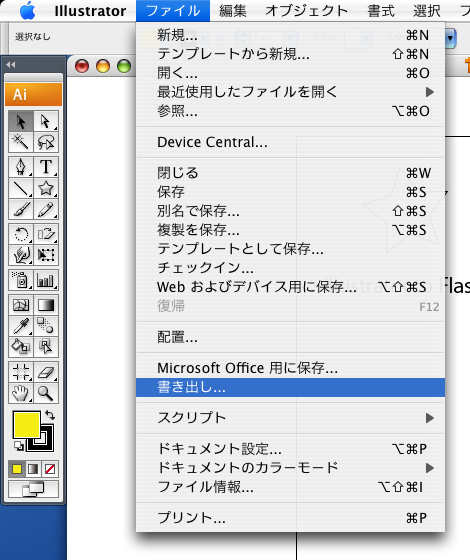Change the screen mode button

(x=34, y=489)
